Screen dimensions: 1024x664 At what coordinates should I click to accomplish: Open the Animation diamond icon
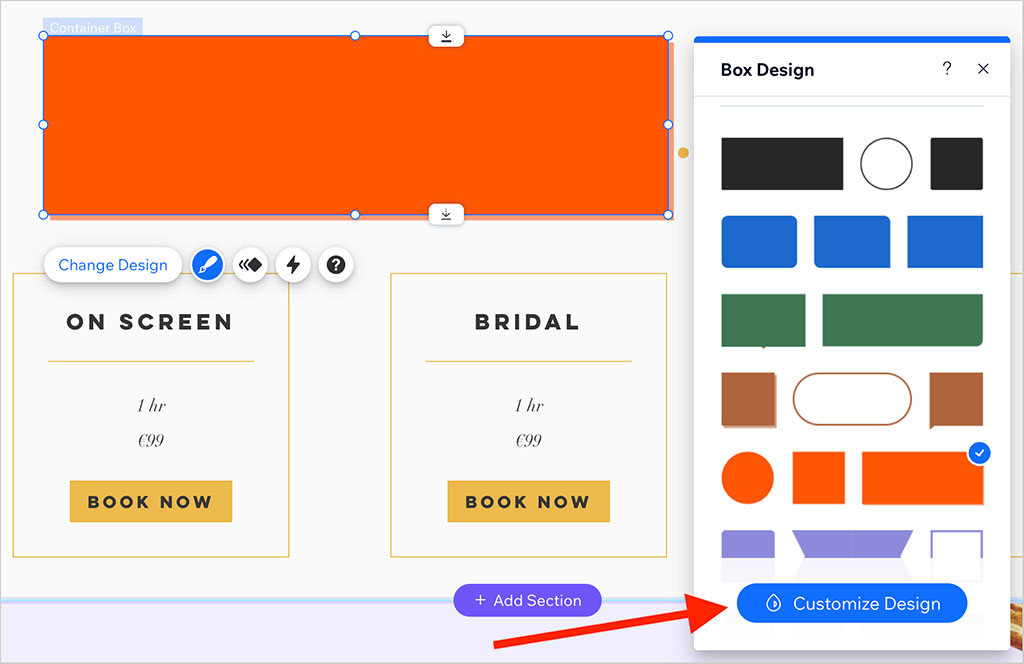pyautogui.click(x=250, y=264)
